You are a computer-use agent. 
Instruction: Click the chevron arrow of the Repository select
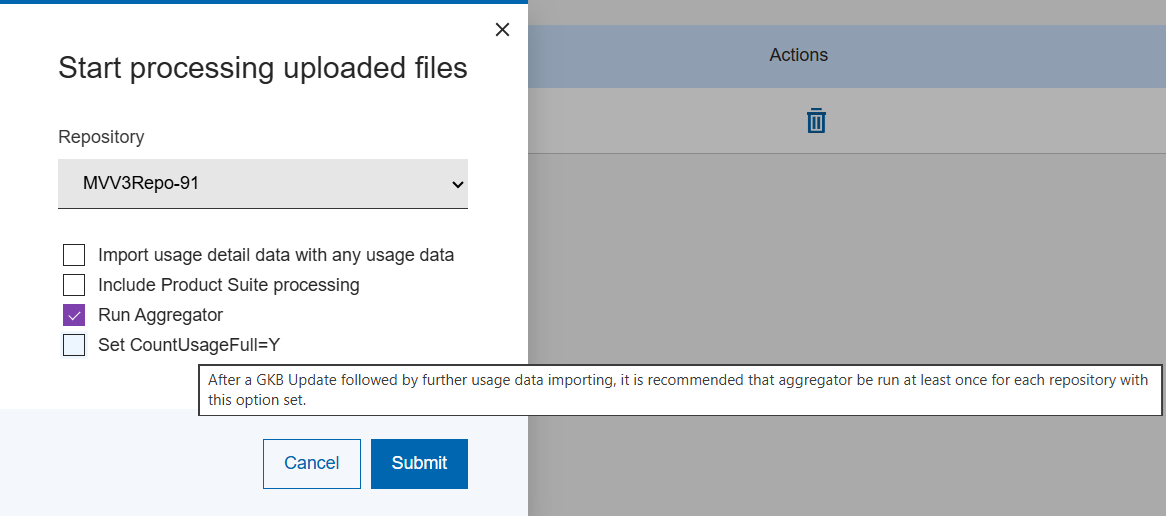457,185
